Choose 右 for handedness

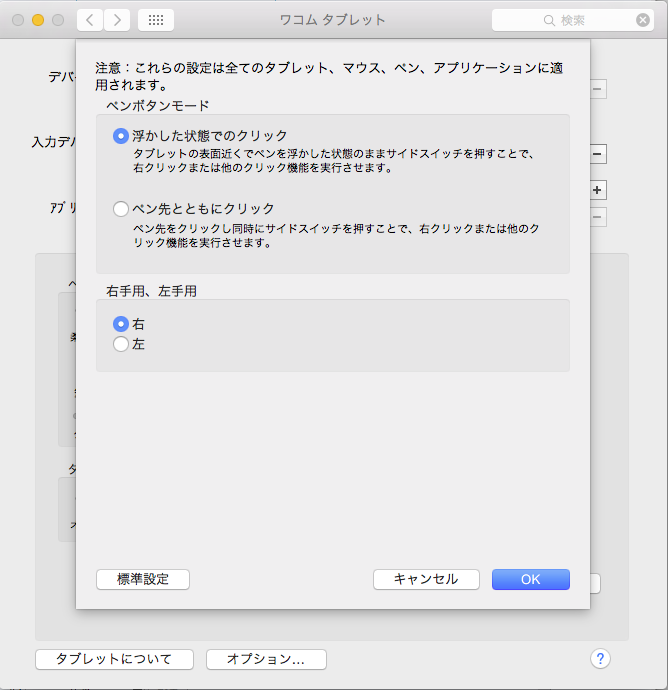coord(121,324)
